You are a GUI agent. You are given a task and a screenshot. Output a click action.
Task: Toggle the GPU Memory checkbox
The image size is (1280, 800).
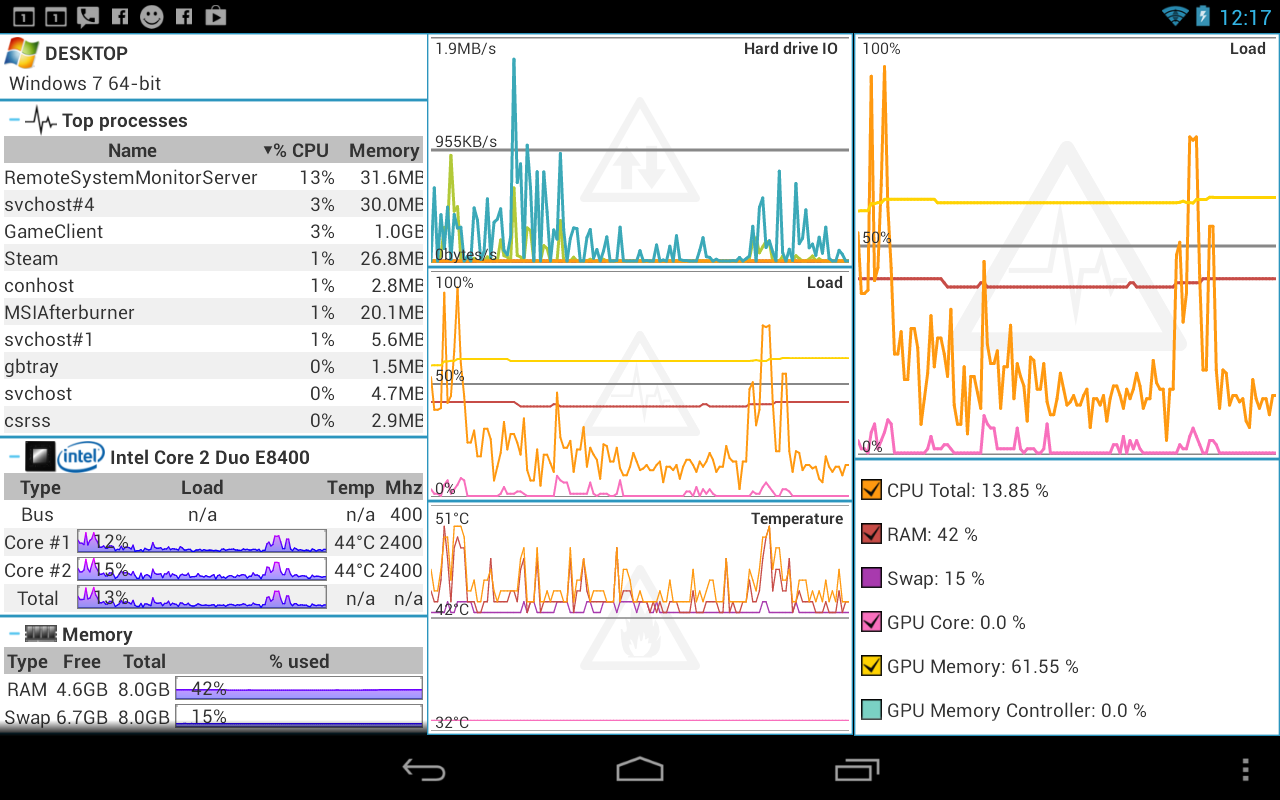tap(871, 666)
